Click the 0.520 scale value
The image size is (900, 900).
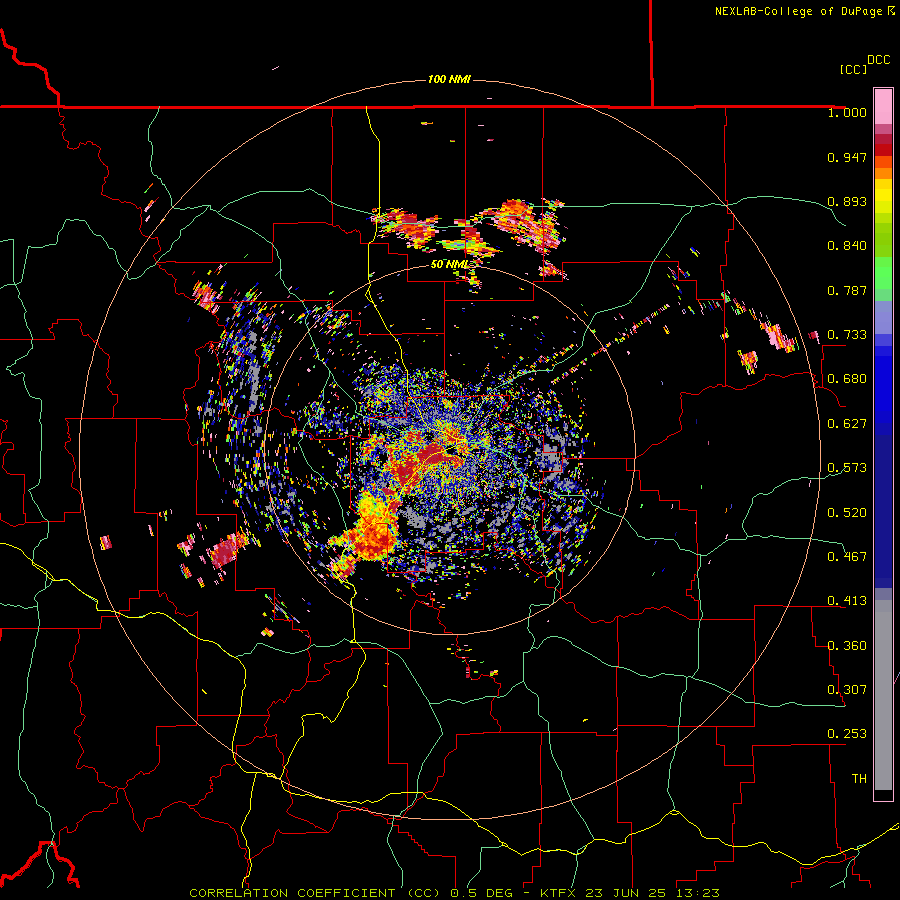[x=847, y=513]
